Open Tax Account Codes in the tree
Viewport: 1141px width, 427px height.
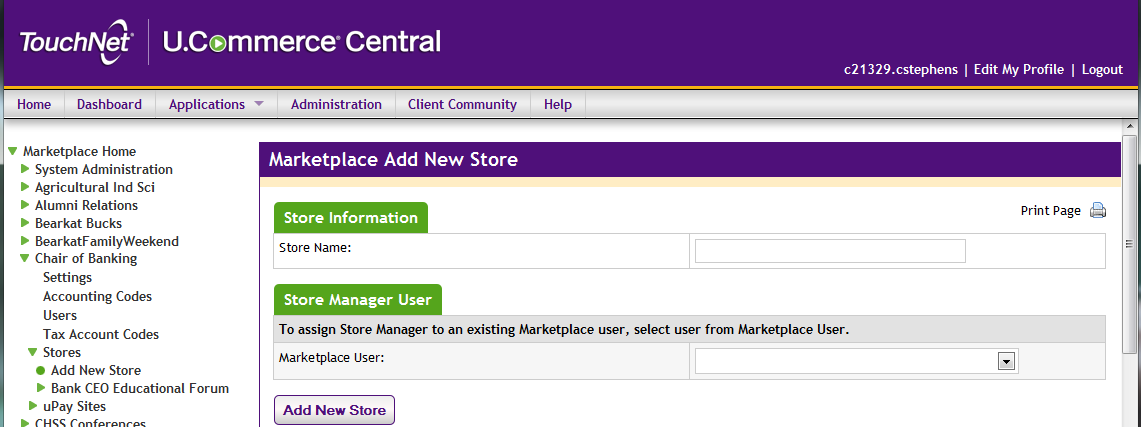pyautogui.click(x=101, y=334)
